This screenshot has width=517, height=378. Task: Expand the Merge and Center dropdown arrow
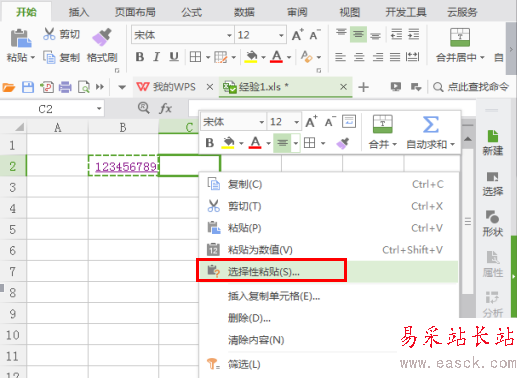pyautogui.click(x=482, y=58)
